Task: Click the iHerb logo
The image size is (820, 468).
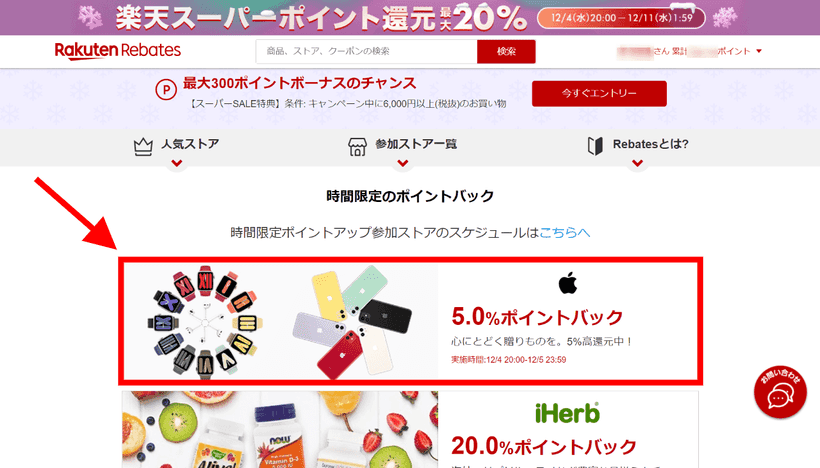Action: tap(567, 413)
